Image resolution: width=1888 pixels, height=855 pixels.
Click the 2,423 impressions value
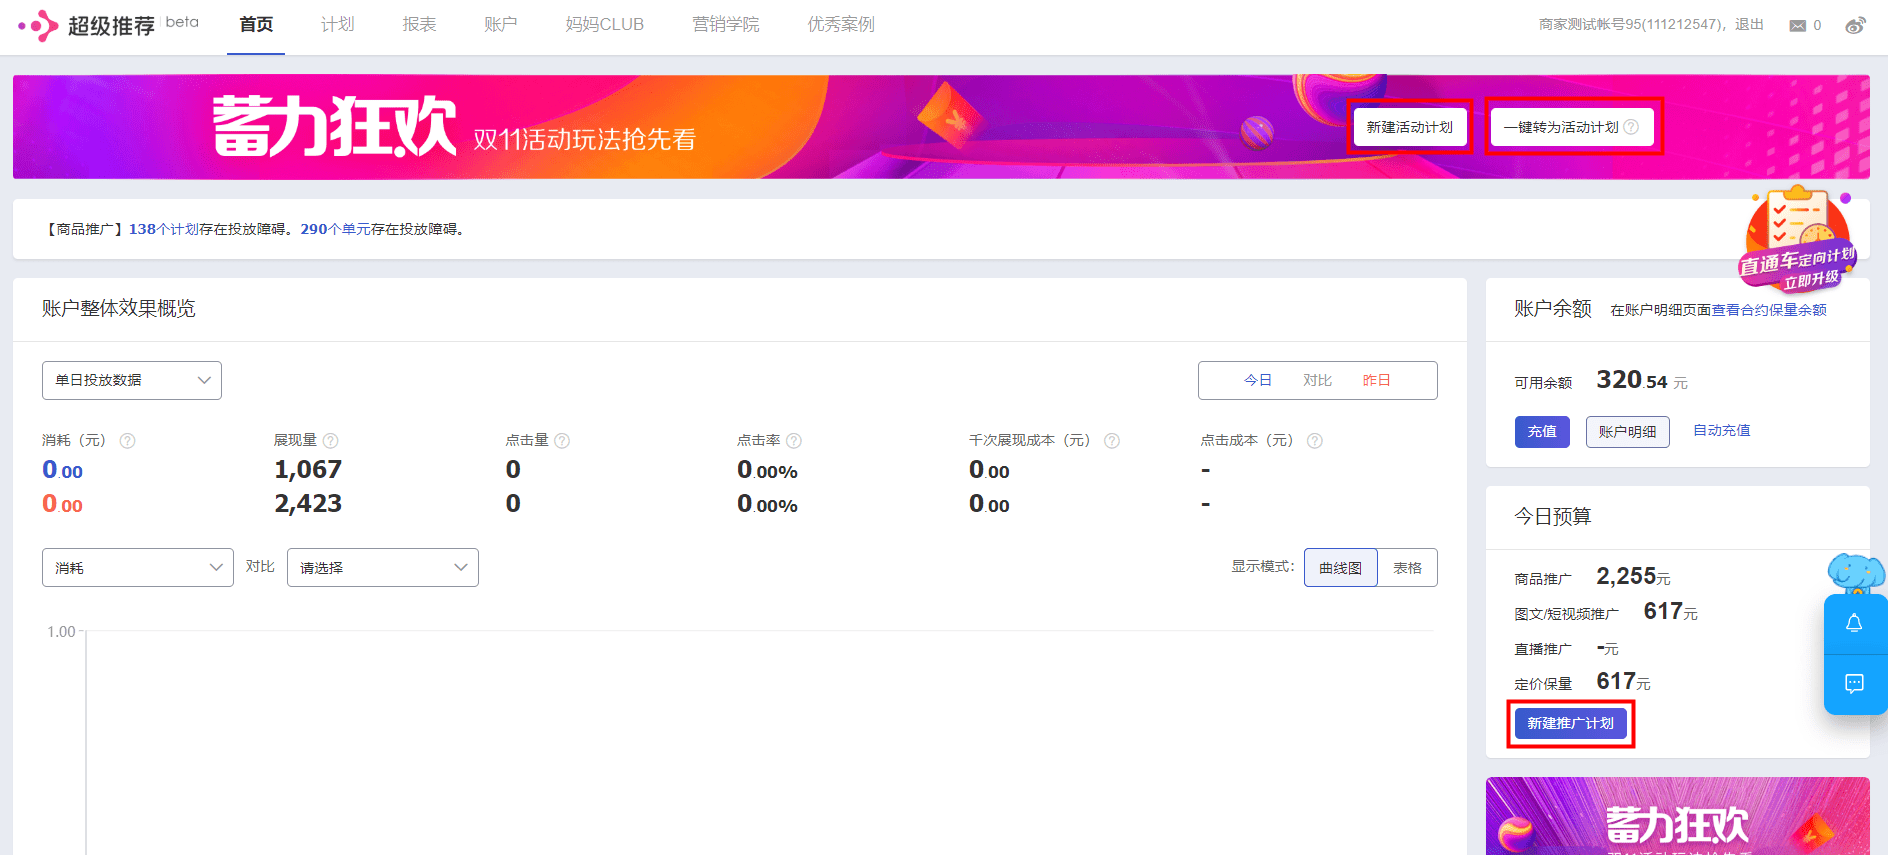308,504
